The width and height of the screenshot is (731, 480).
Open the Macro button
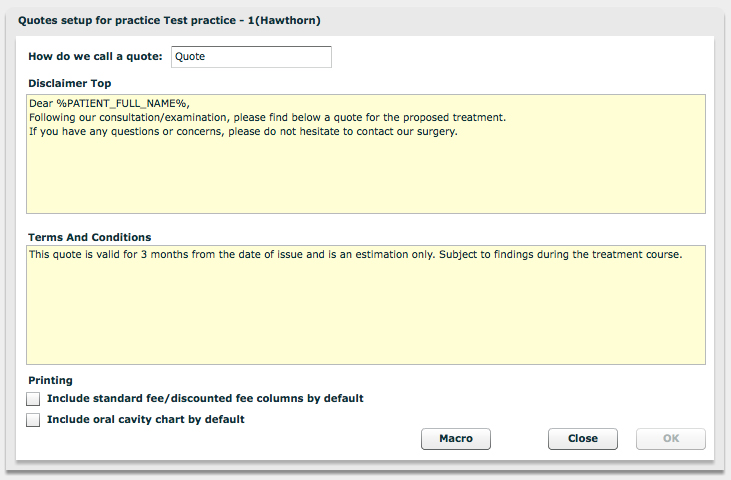coord(455,439)
